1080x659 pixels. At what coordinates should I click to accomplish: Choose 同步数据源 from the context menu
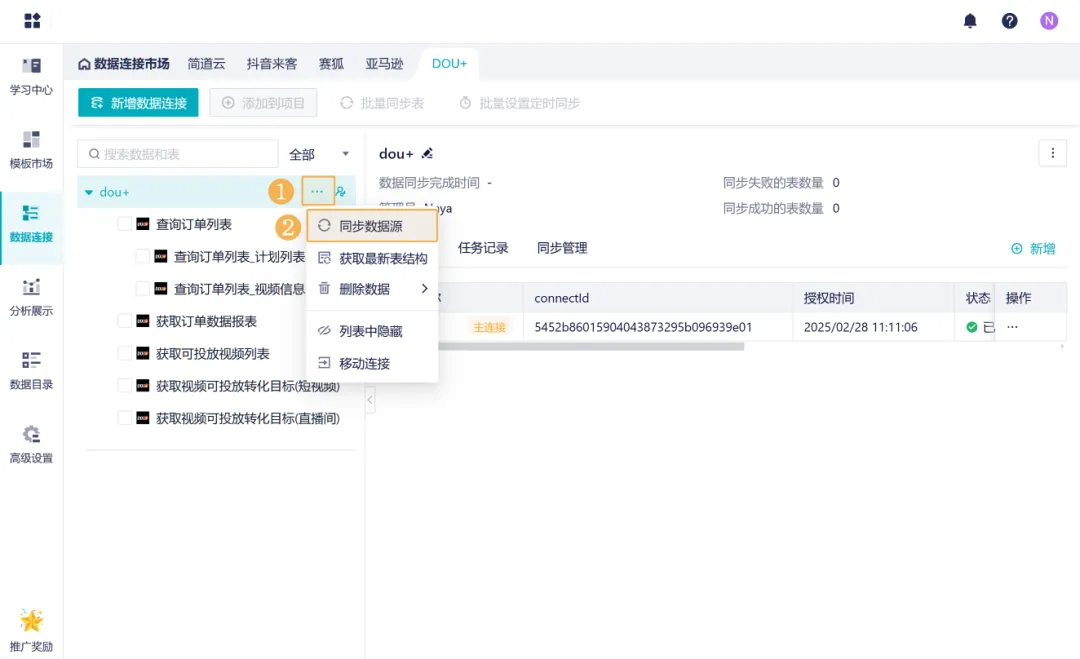(371, 226)
